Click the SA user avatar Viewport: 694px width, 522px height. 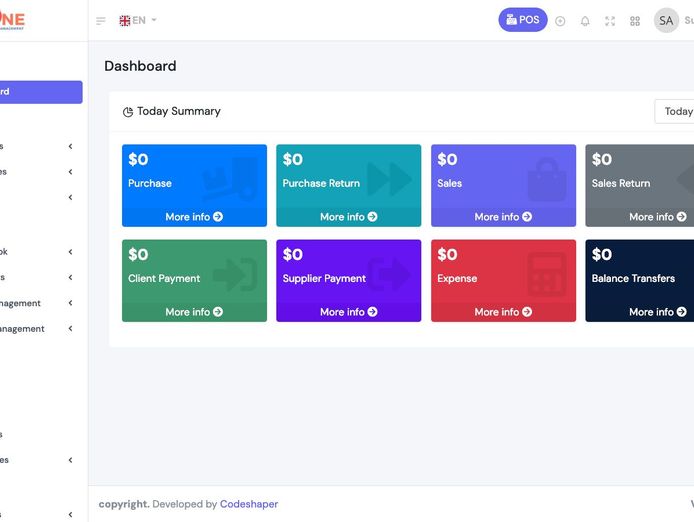[666, 20]
